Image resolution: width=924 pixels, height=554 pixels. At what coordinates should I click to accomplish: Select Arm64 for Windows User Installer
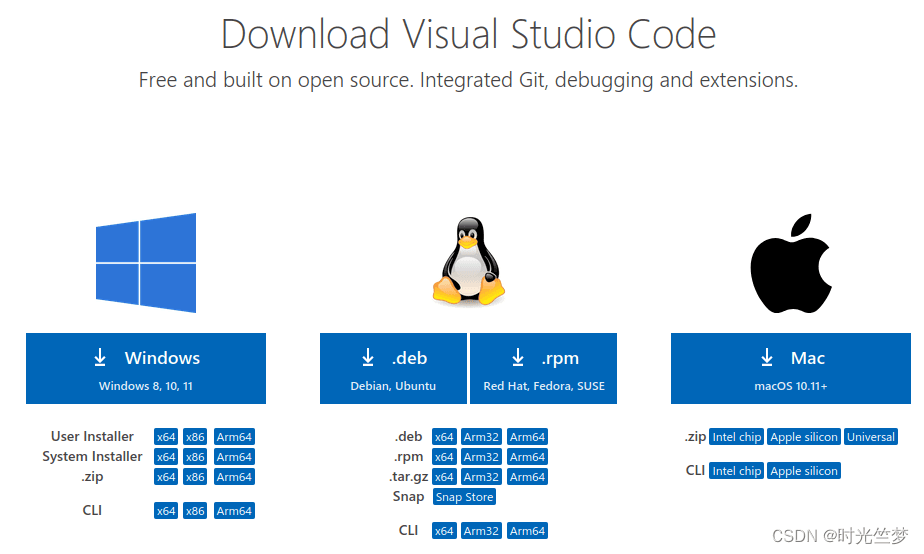pos(234,437)
